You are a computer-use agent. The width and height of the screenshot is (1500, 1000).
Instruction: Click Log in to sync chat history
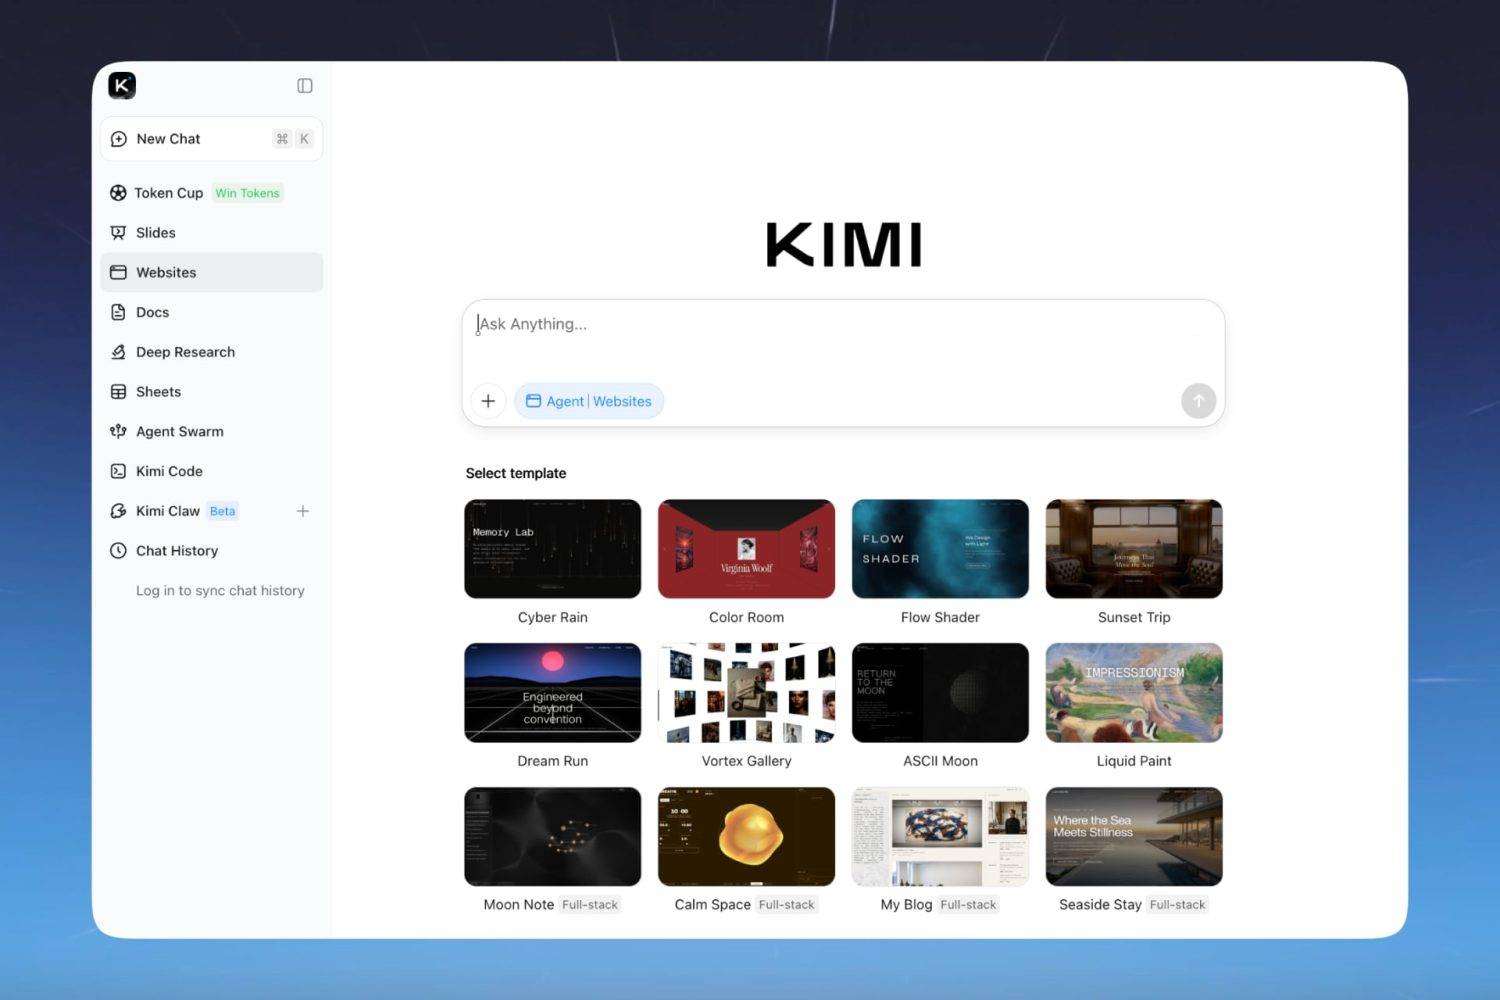point(220,591)
